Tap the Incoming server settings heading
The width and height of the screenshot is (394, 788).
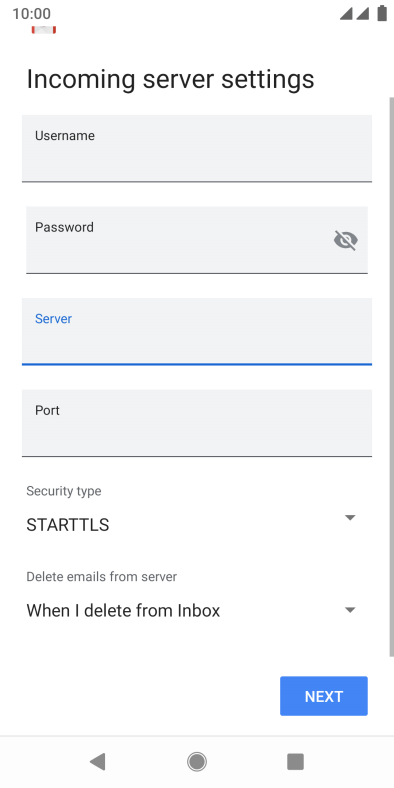coord(170,79)
